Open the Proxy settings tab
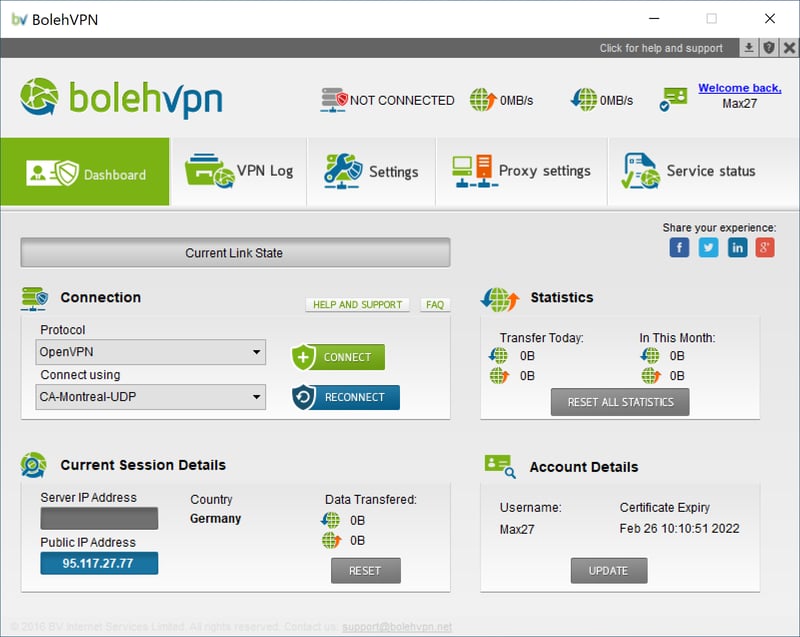The height and width of the screenshot is (637, 800). point(521,172)
